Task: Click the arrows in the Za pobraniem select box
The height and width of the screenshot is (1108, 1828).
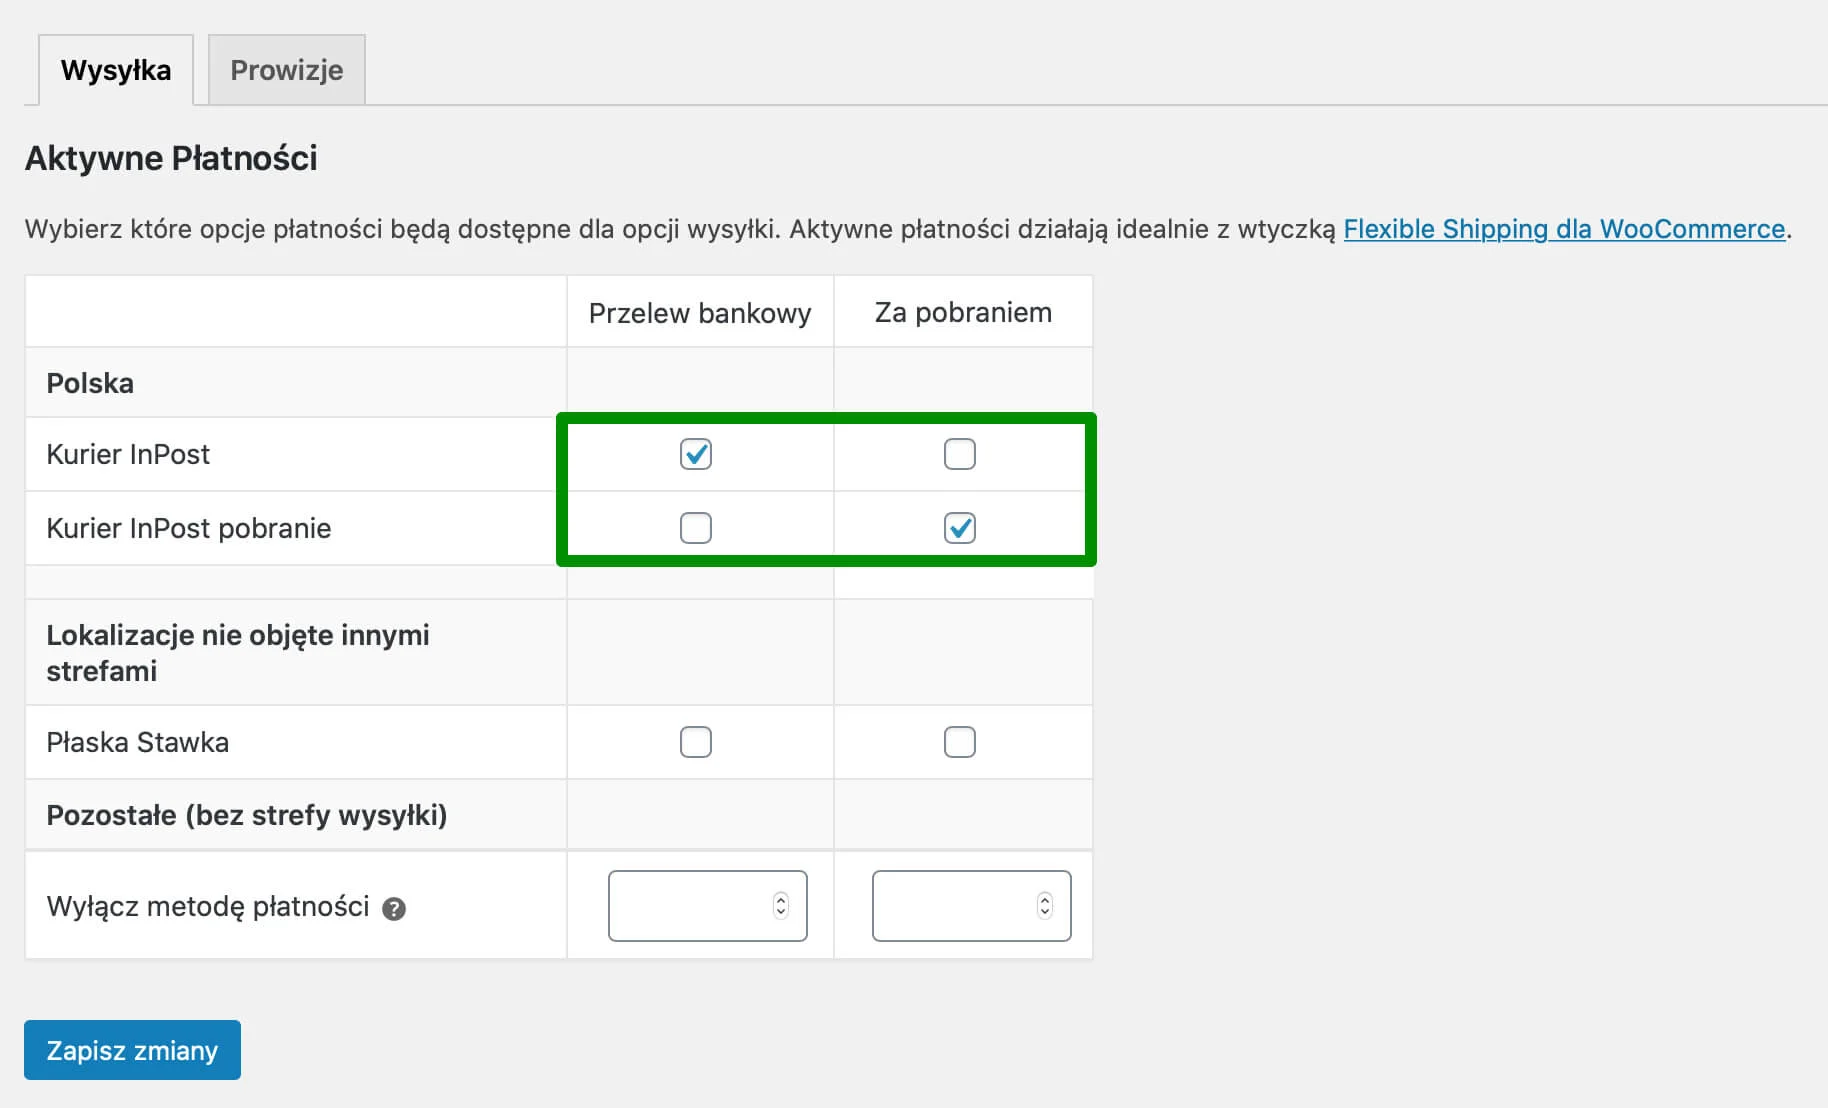Action: 1045,906
